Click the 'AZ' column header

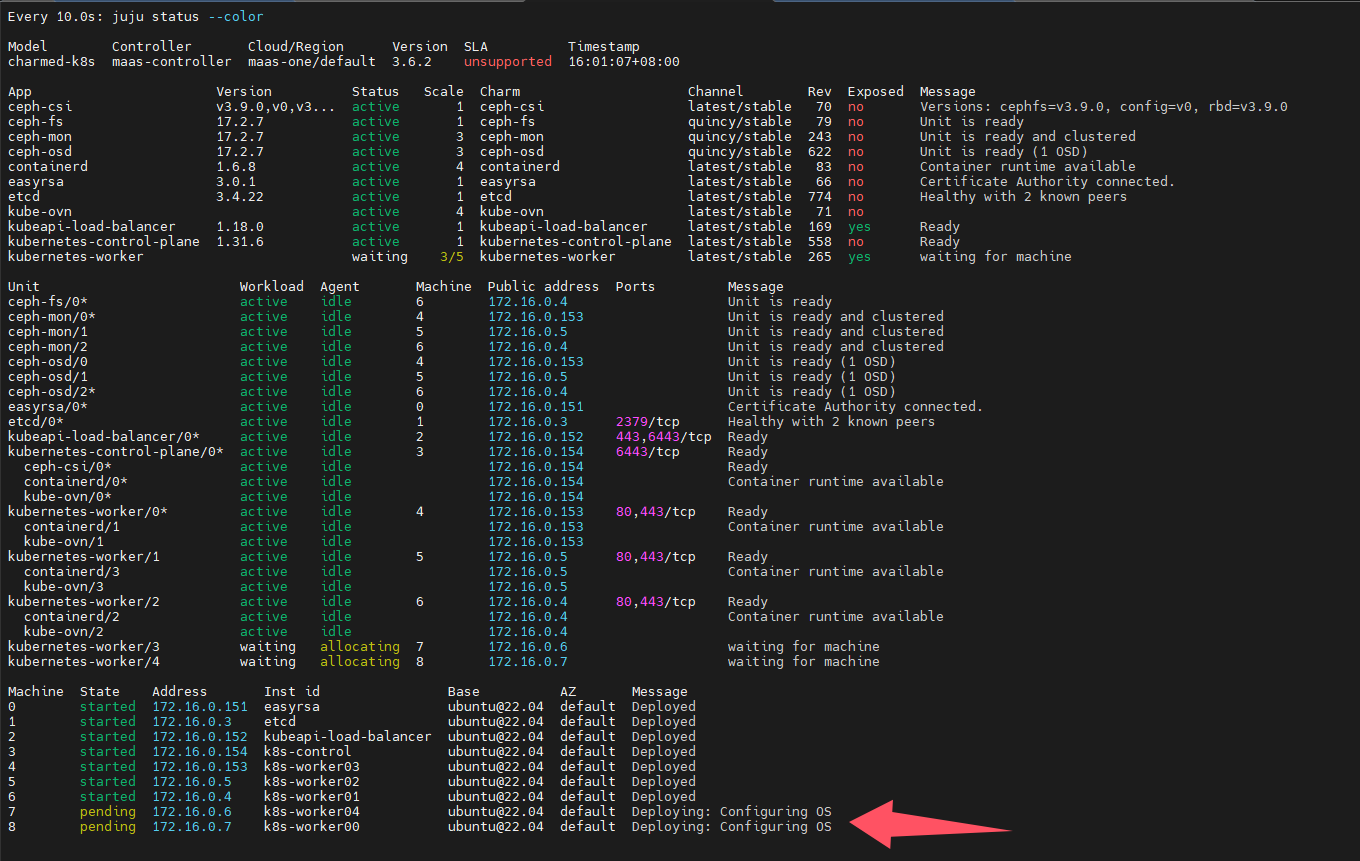pyautogui.click(x=568, y=692)
